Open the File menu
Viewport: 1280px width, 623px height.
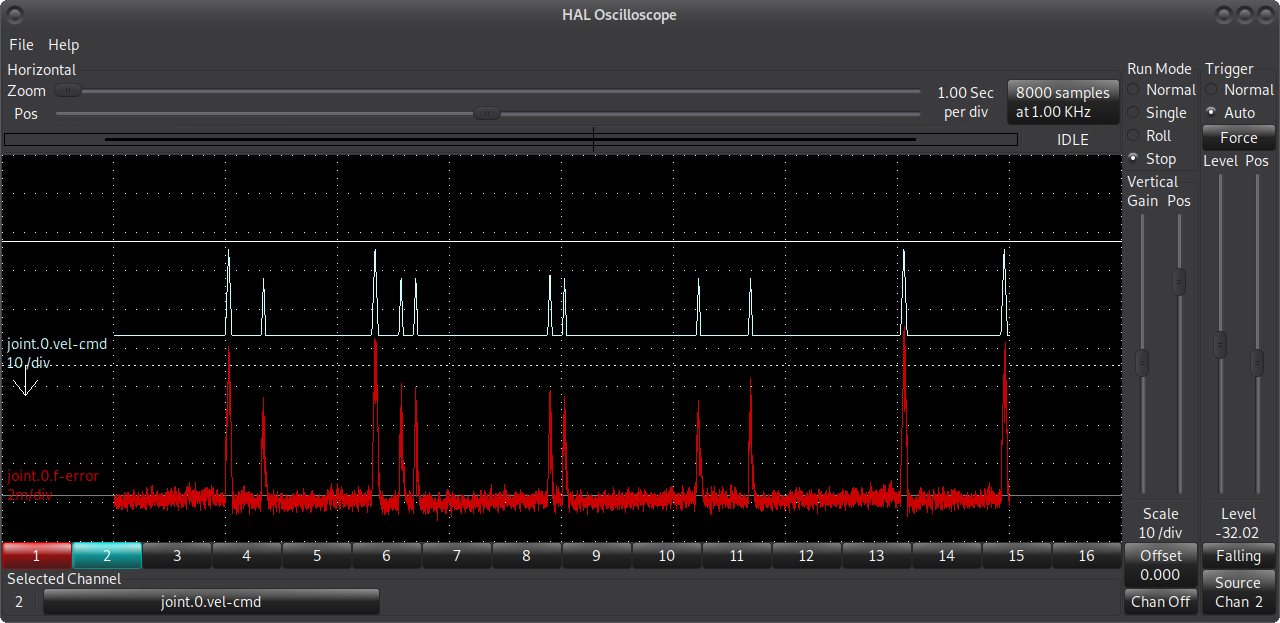21,45
